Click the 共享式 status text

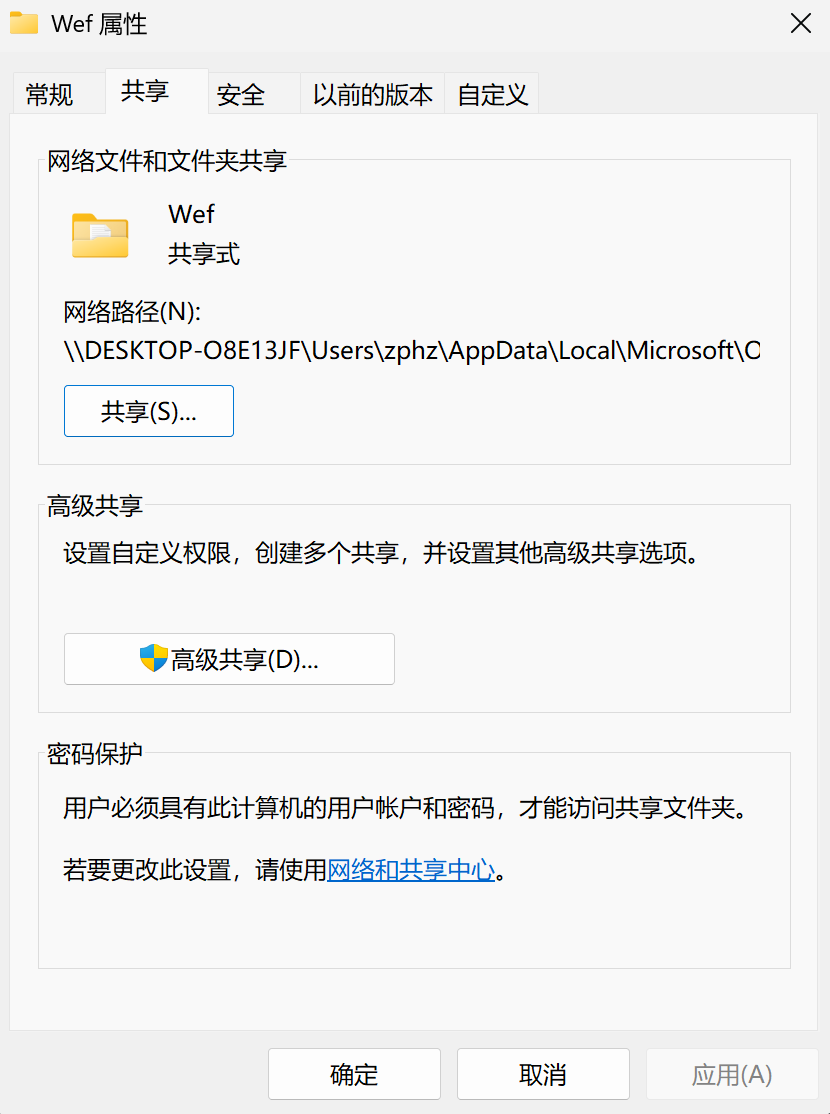(204, 254)
